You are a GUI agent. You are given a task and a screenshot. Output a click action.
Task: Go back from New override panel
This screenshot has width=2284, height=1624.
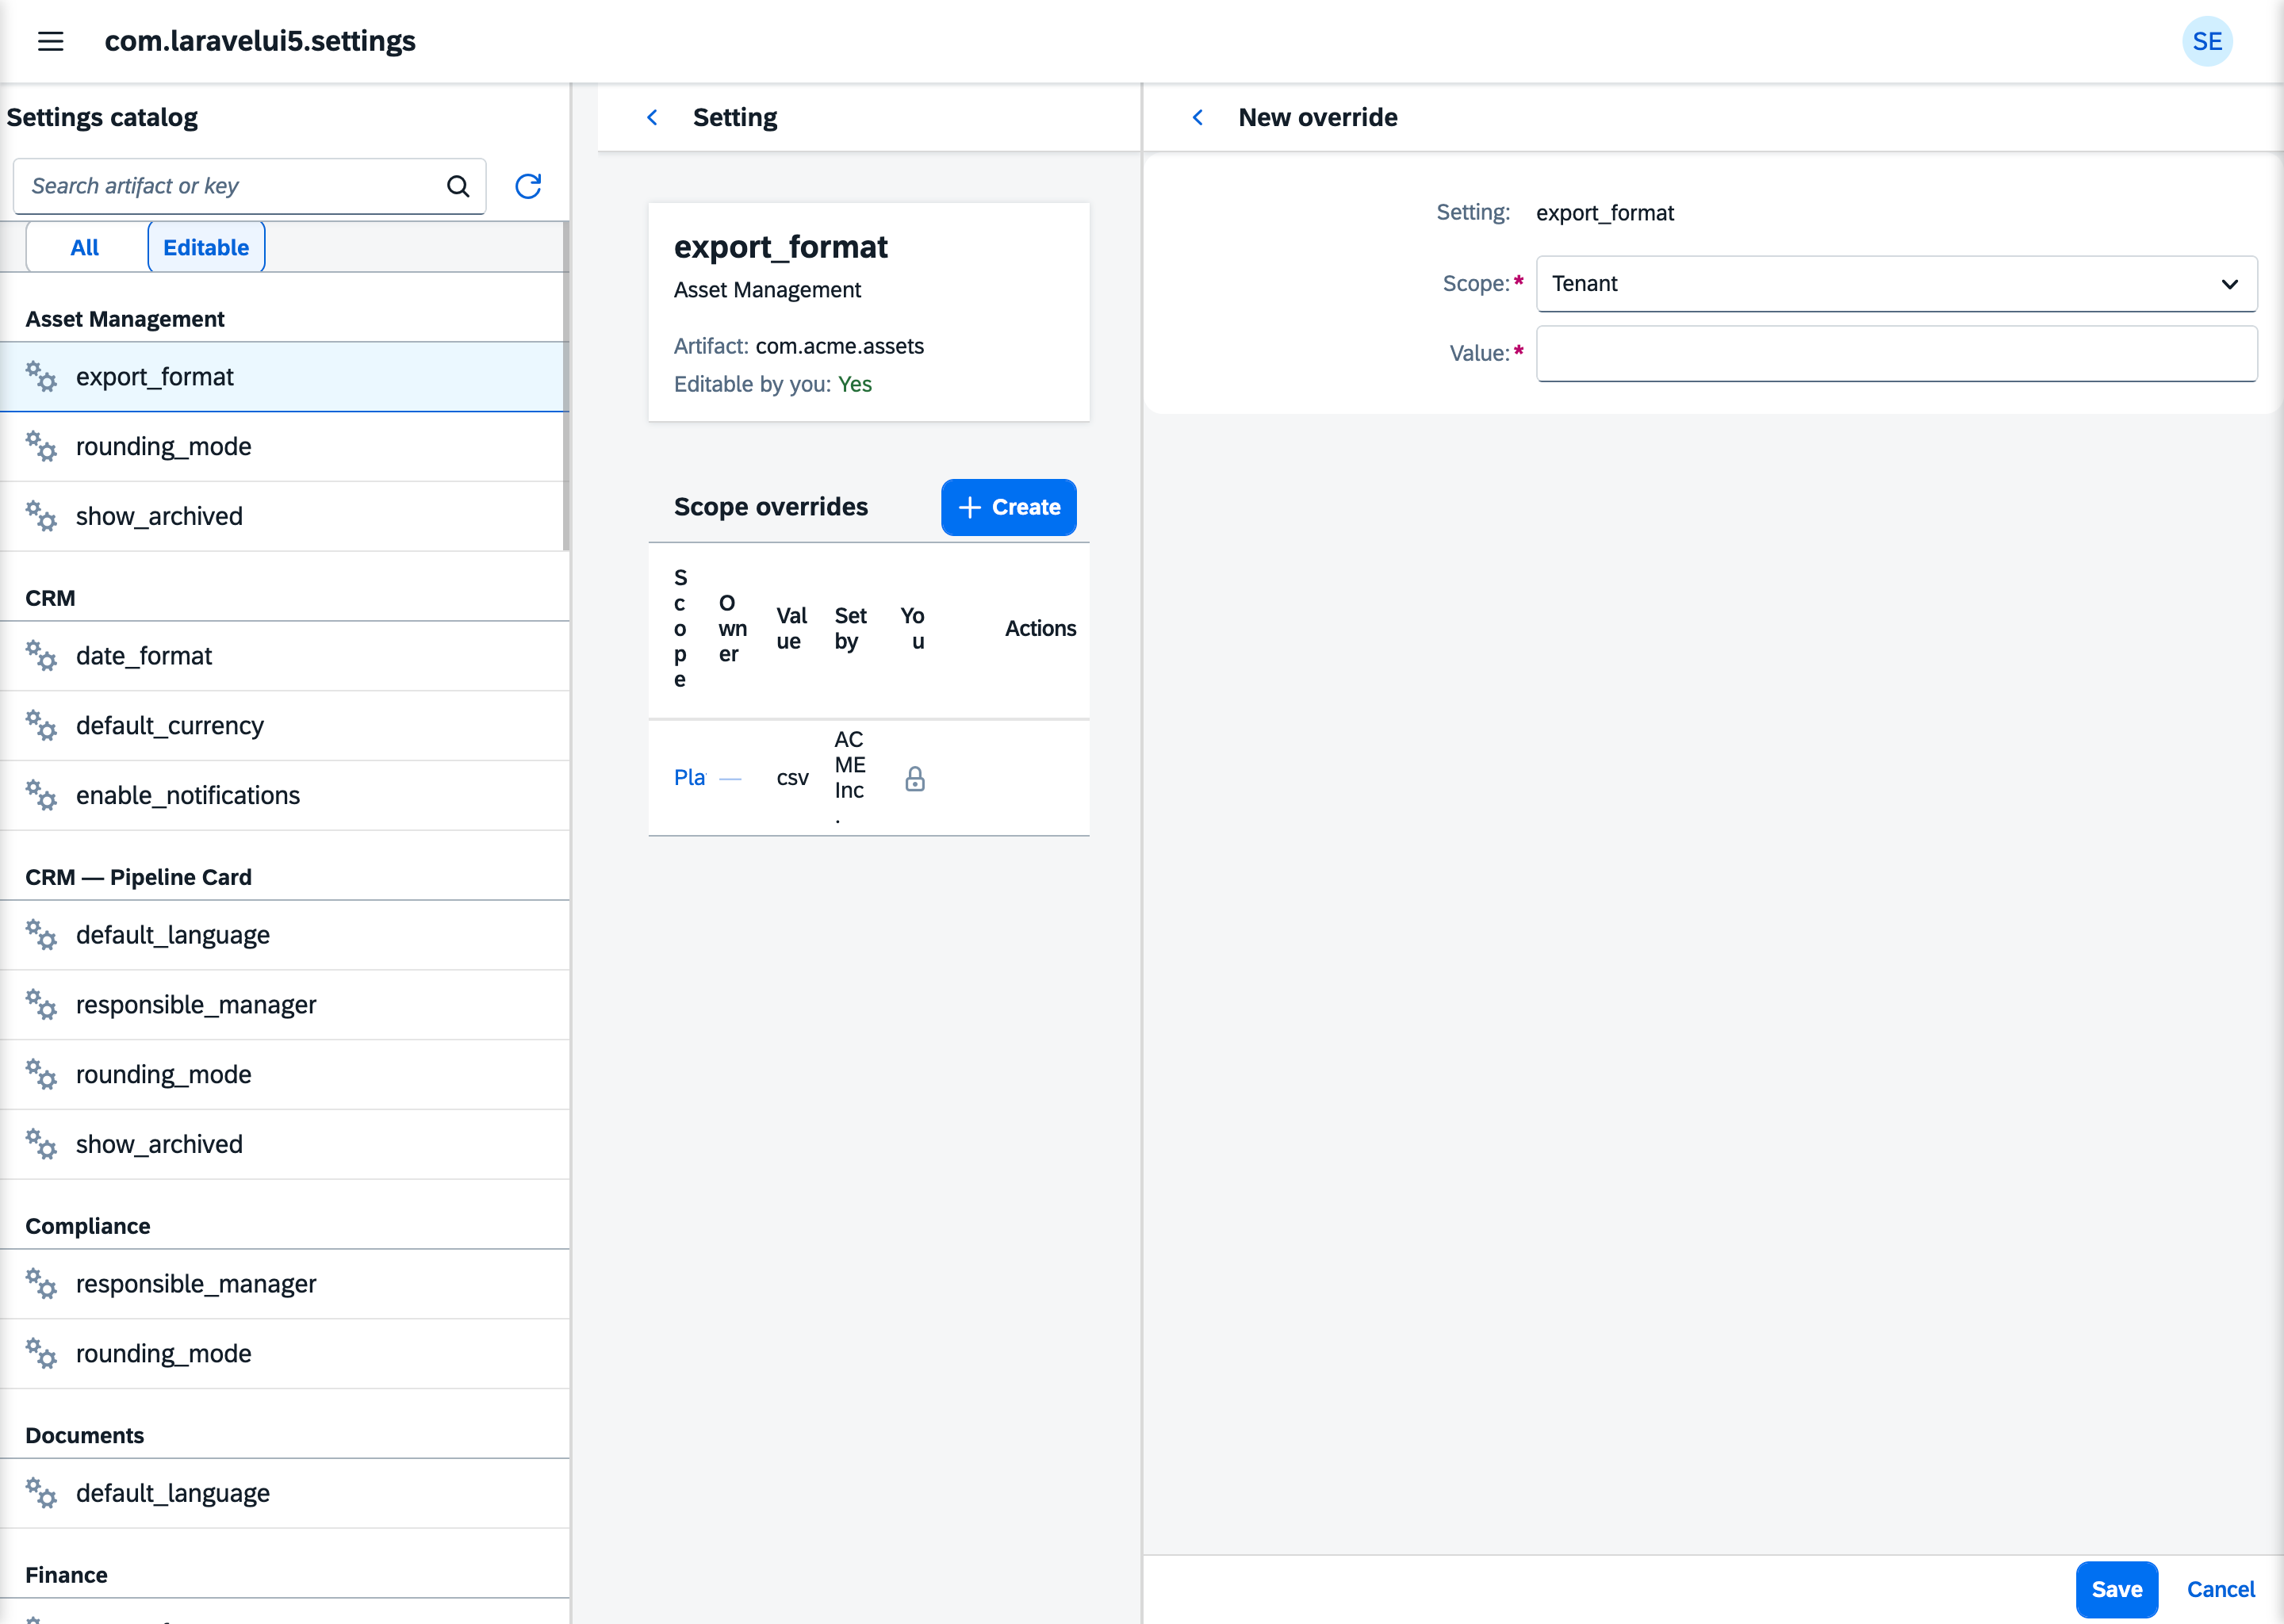tap(1197, 117)
